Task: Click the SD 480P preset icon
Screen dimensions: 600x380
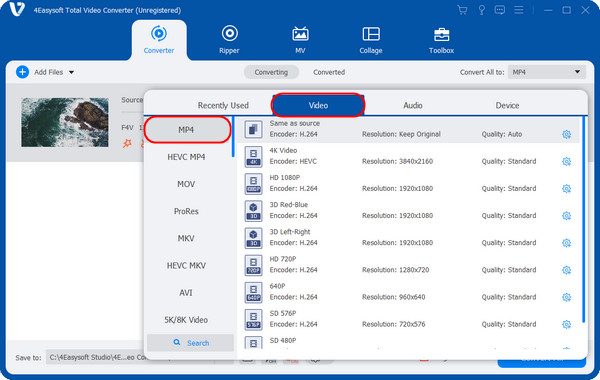Action: click(x=253, y=342)
